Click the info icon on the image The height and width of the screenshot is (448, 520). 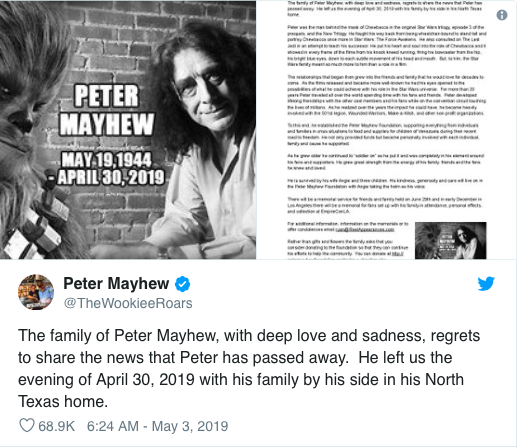[x=502, y=15]
